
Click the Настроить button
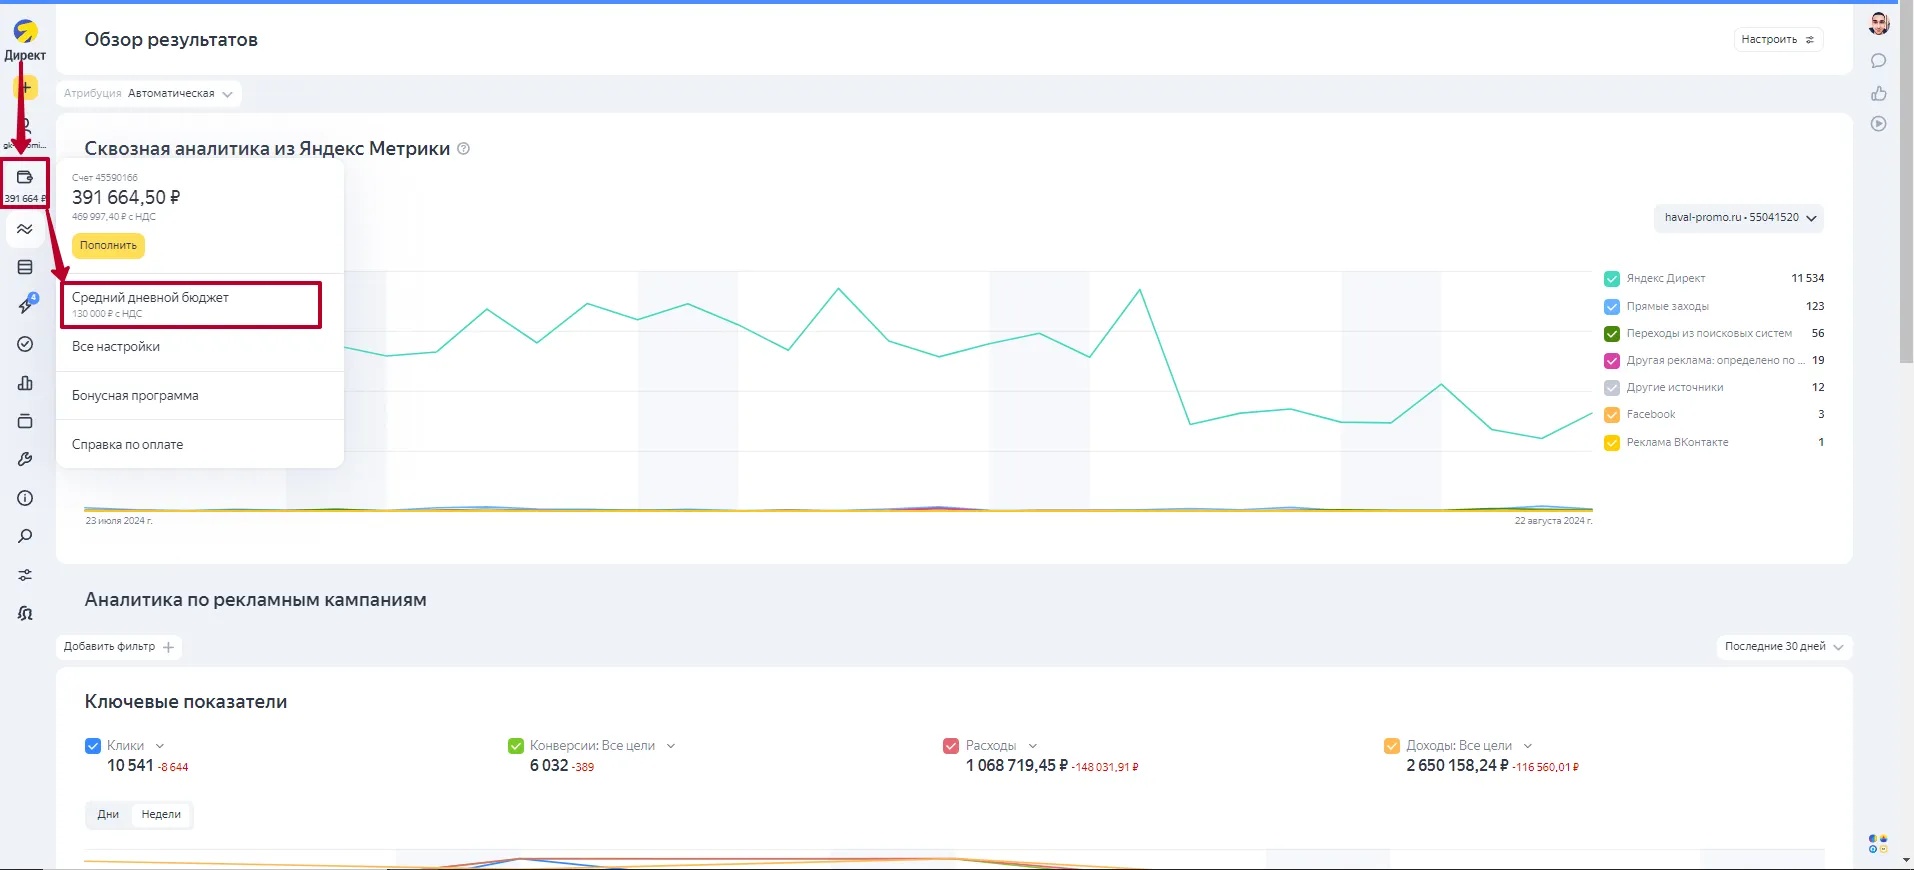(x=1777, y=40)
